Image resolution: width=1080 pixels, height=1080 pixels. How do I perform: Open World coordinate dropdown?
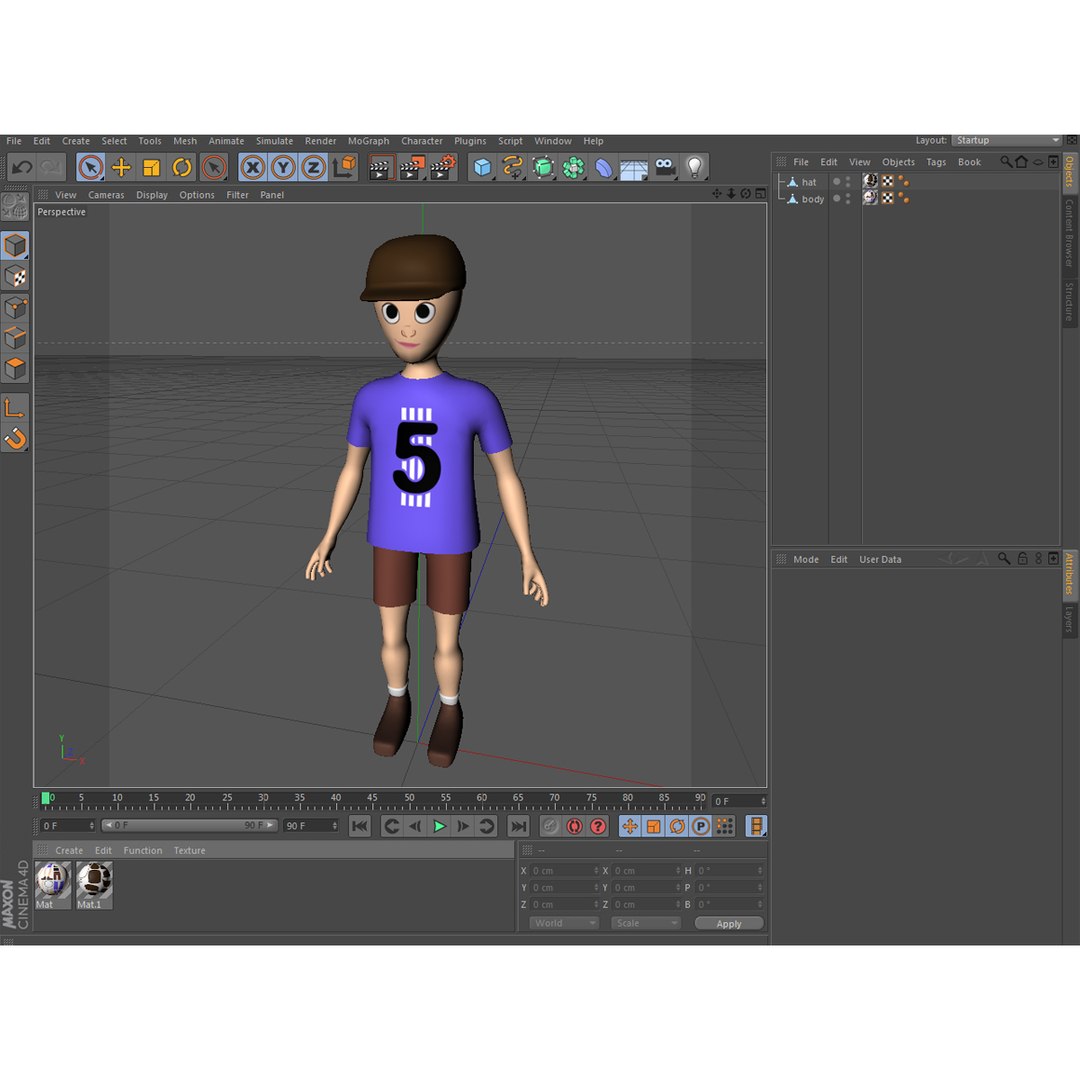coord(563,923)
